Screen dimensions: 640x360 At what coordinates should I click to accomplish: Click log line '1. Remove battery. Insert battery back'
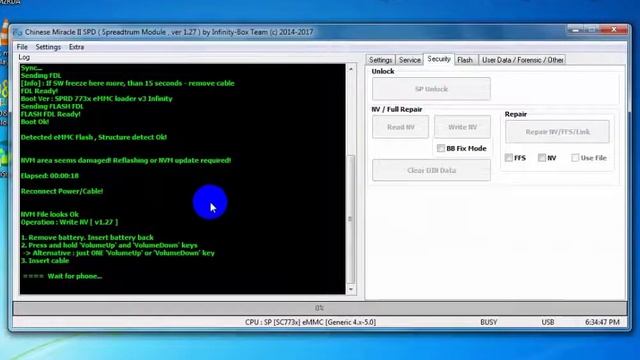pyautogui.click(x=87, y=238)
